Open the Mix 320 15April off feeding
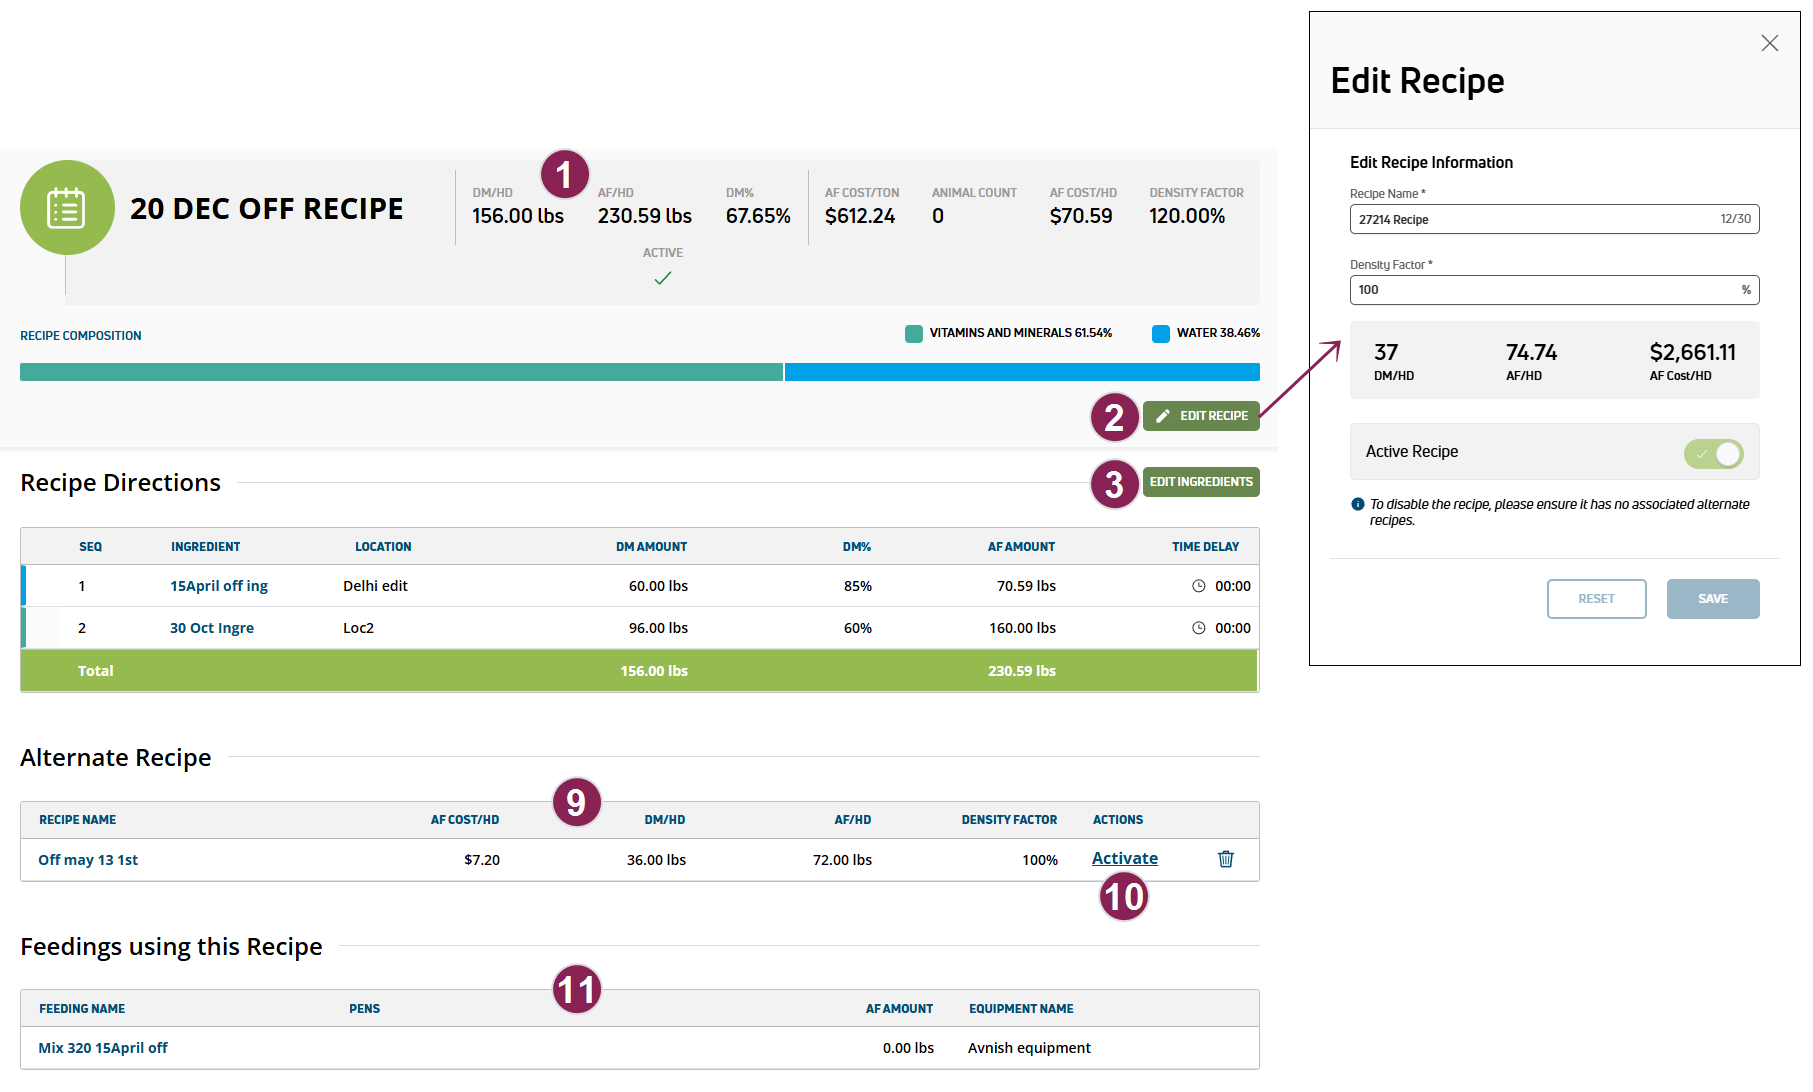Viewport: 1813px width, 1092px height. (x=103, y=1048)
